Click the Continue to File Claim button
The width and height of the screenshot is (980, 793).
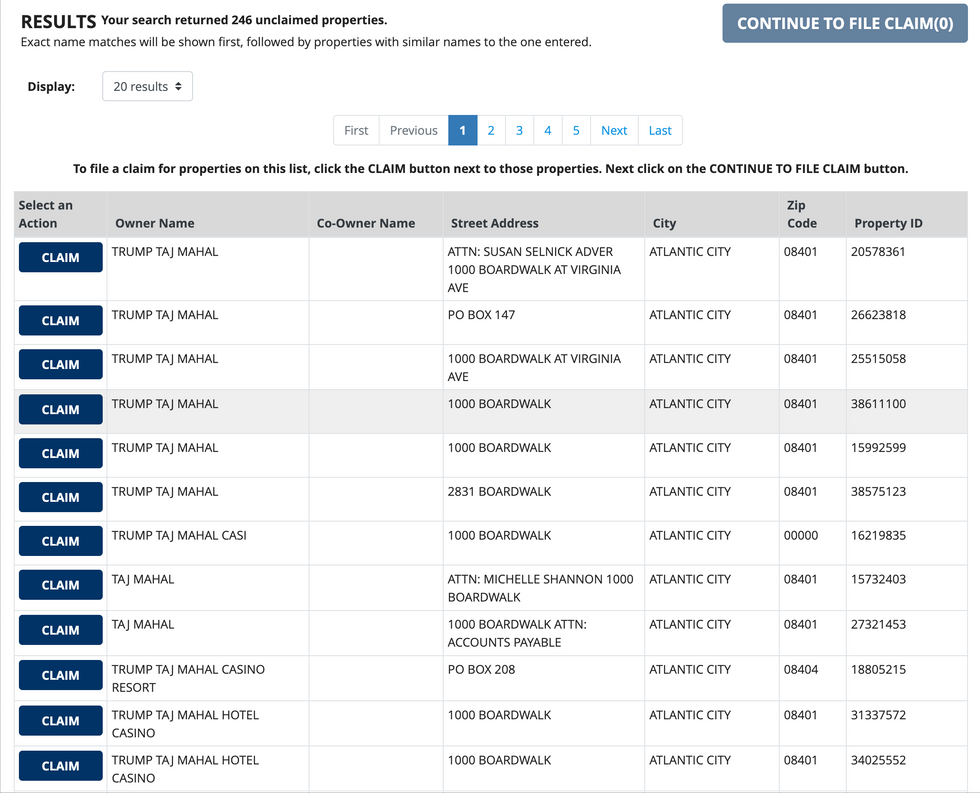point(844,24)
